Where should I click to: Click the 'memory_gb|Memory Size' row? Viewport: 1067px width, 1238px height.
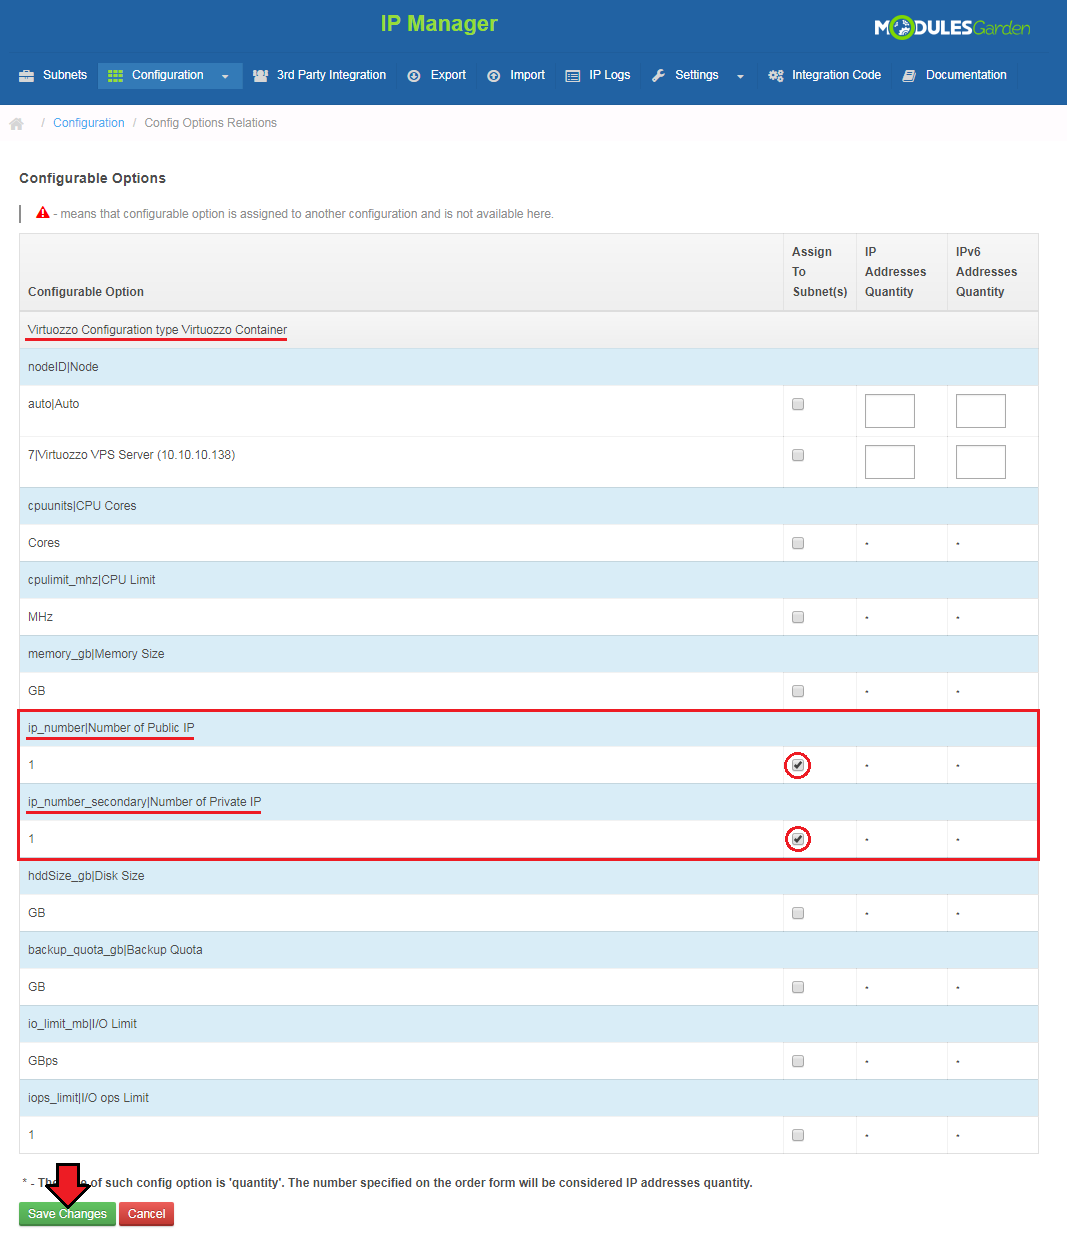pos(529,654)
